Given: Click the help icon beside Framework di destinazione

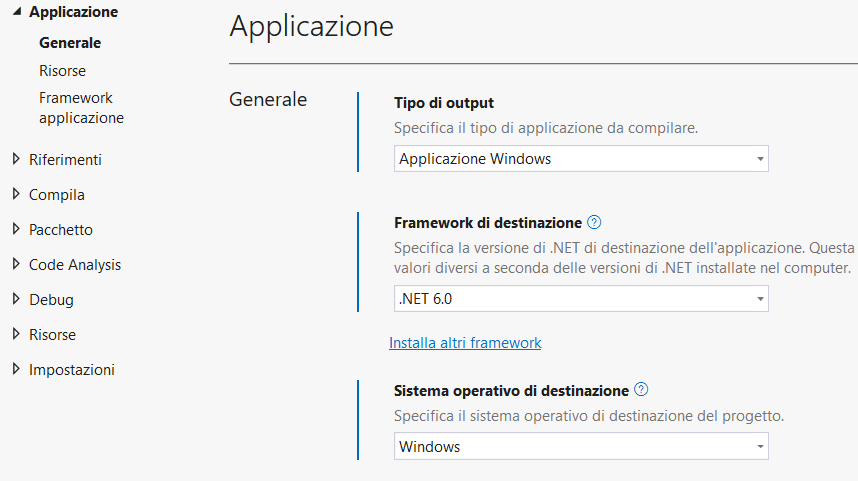Looking at the screenshot, I should click(x=594, y=223).
